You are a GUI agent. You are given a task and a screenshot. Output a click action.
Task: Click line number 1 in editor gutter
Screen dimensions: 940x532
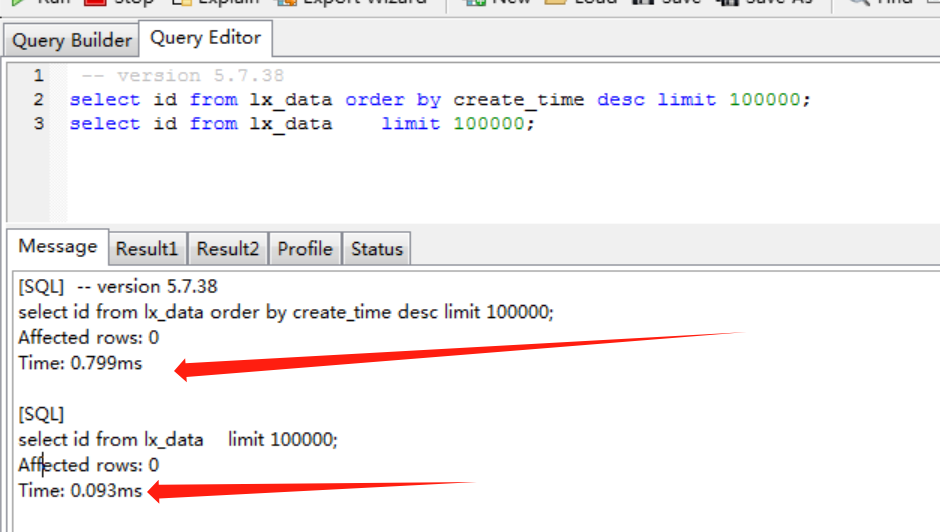click(x=38, y=76)
